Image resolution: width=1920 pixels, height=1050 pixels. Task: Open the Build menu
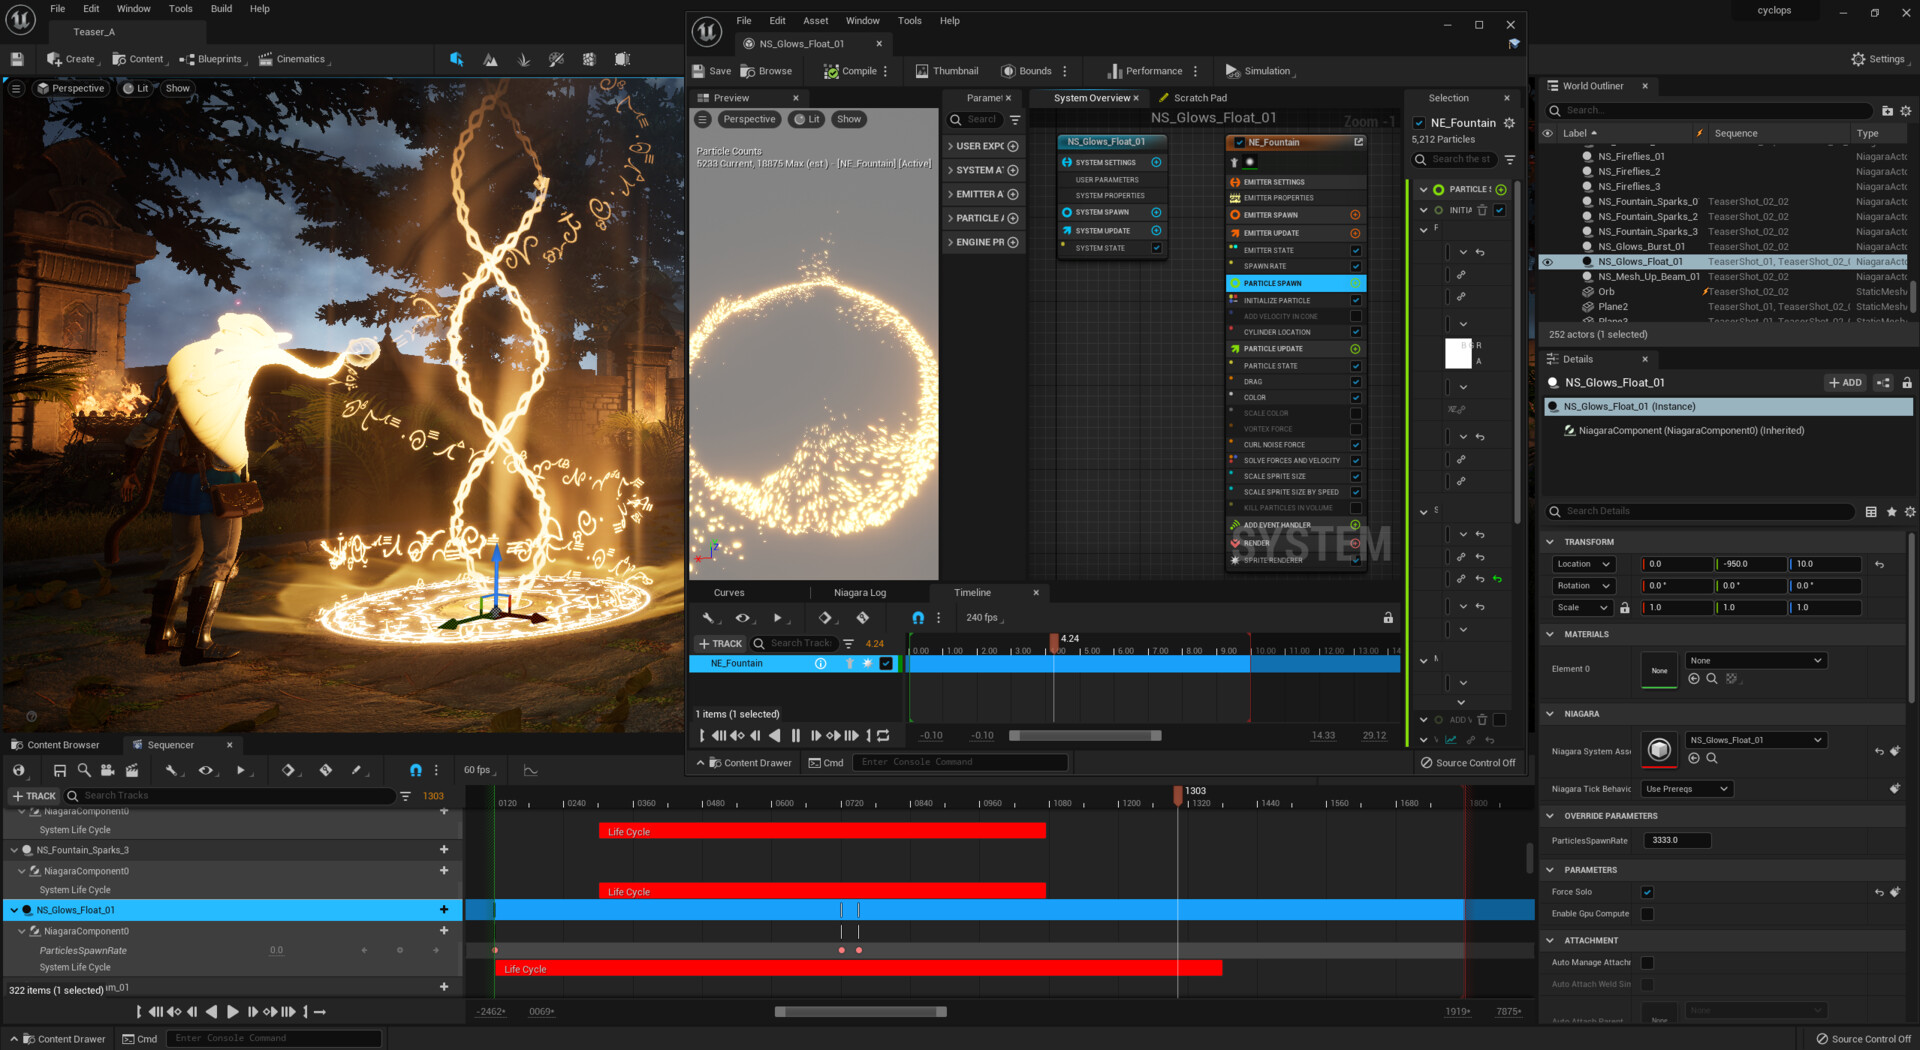(221, 9)
